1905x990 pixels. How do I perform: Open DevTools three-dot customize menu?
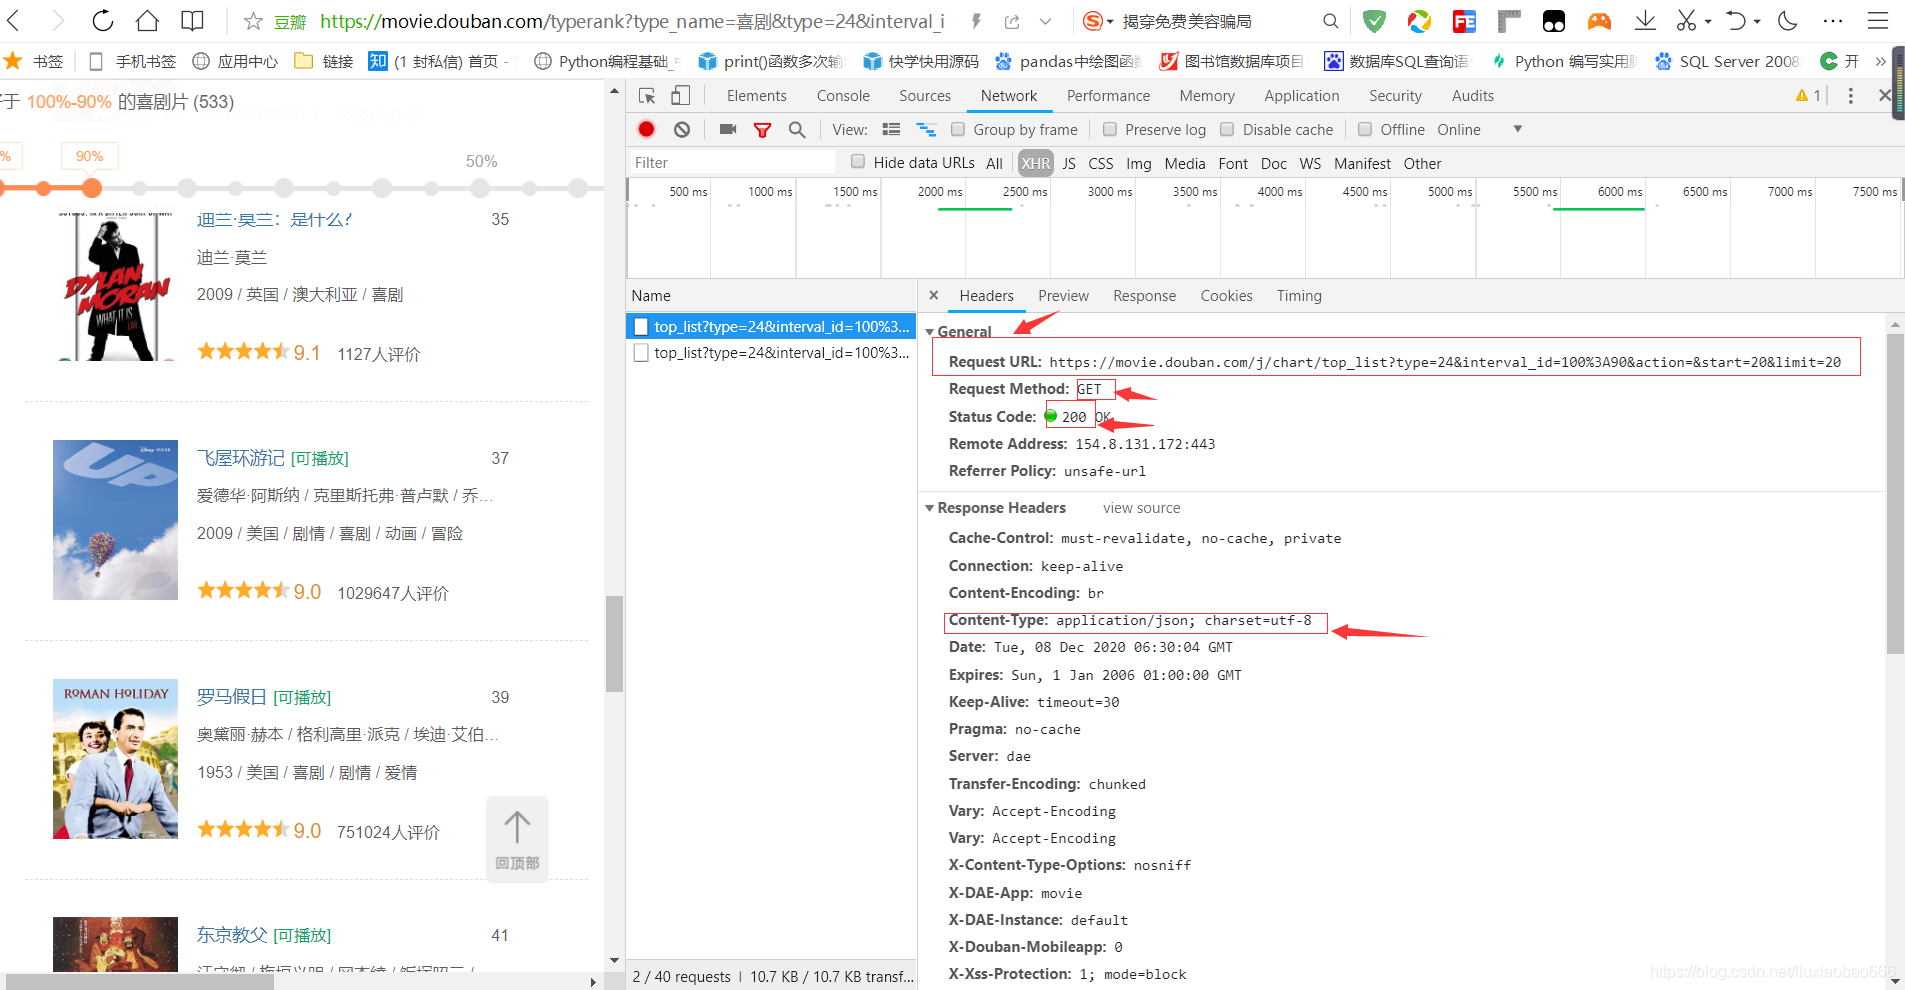pos(1851,96)
